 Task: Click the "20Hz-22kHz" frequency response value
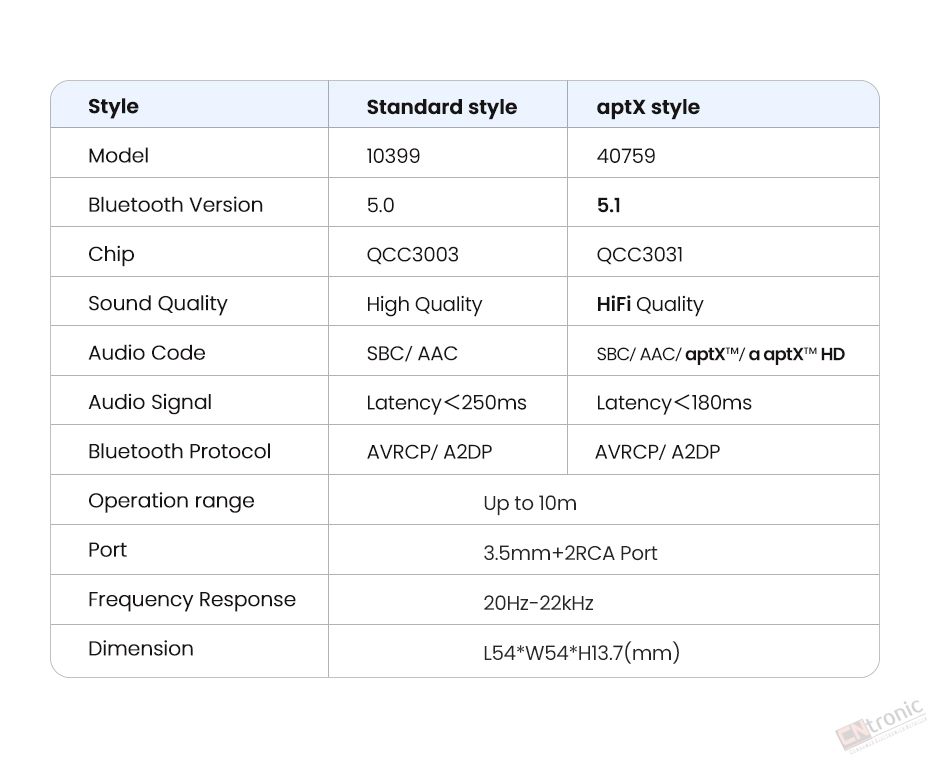(x=538, y=603)
